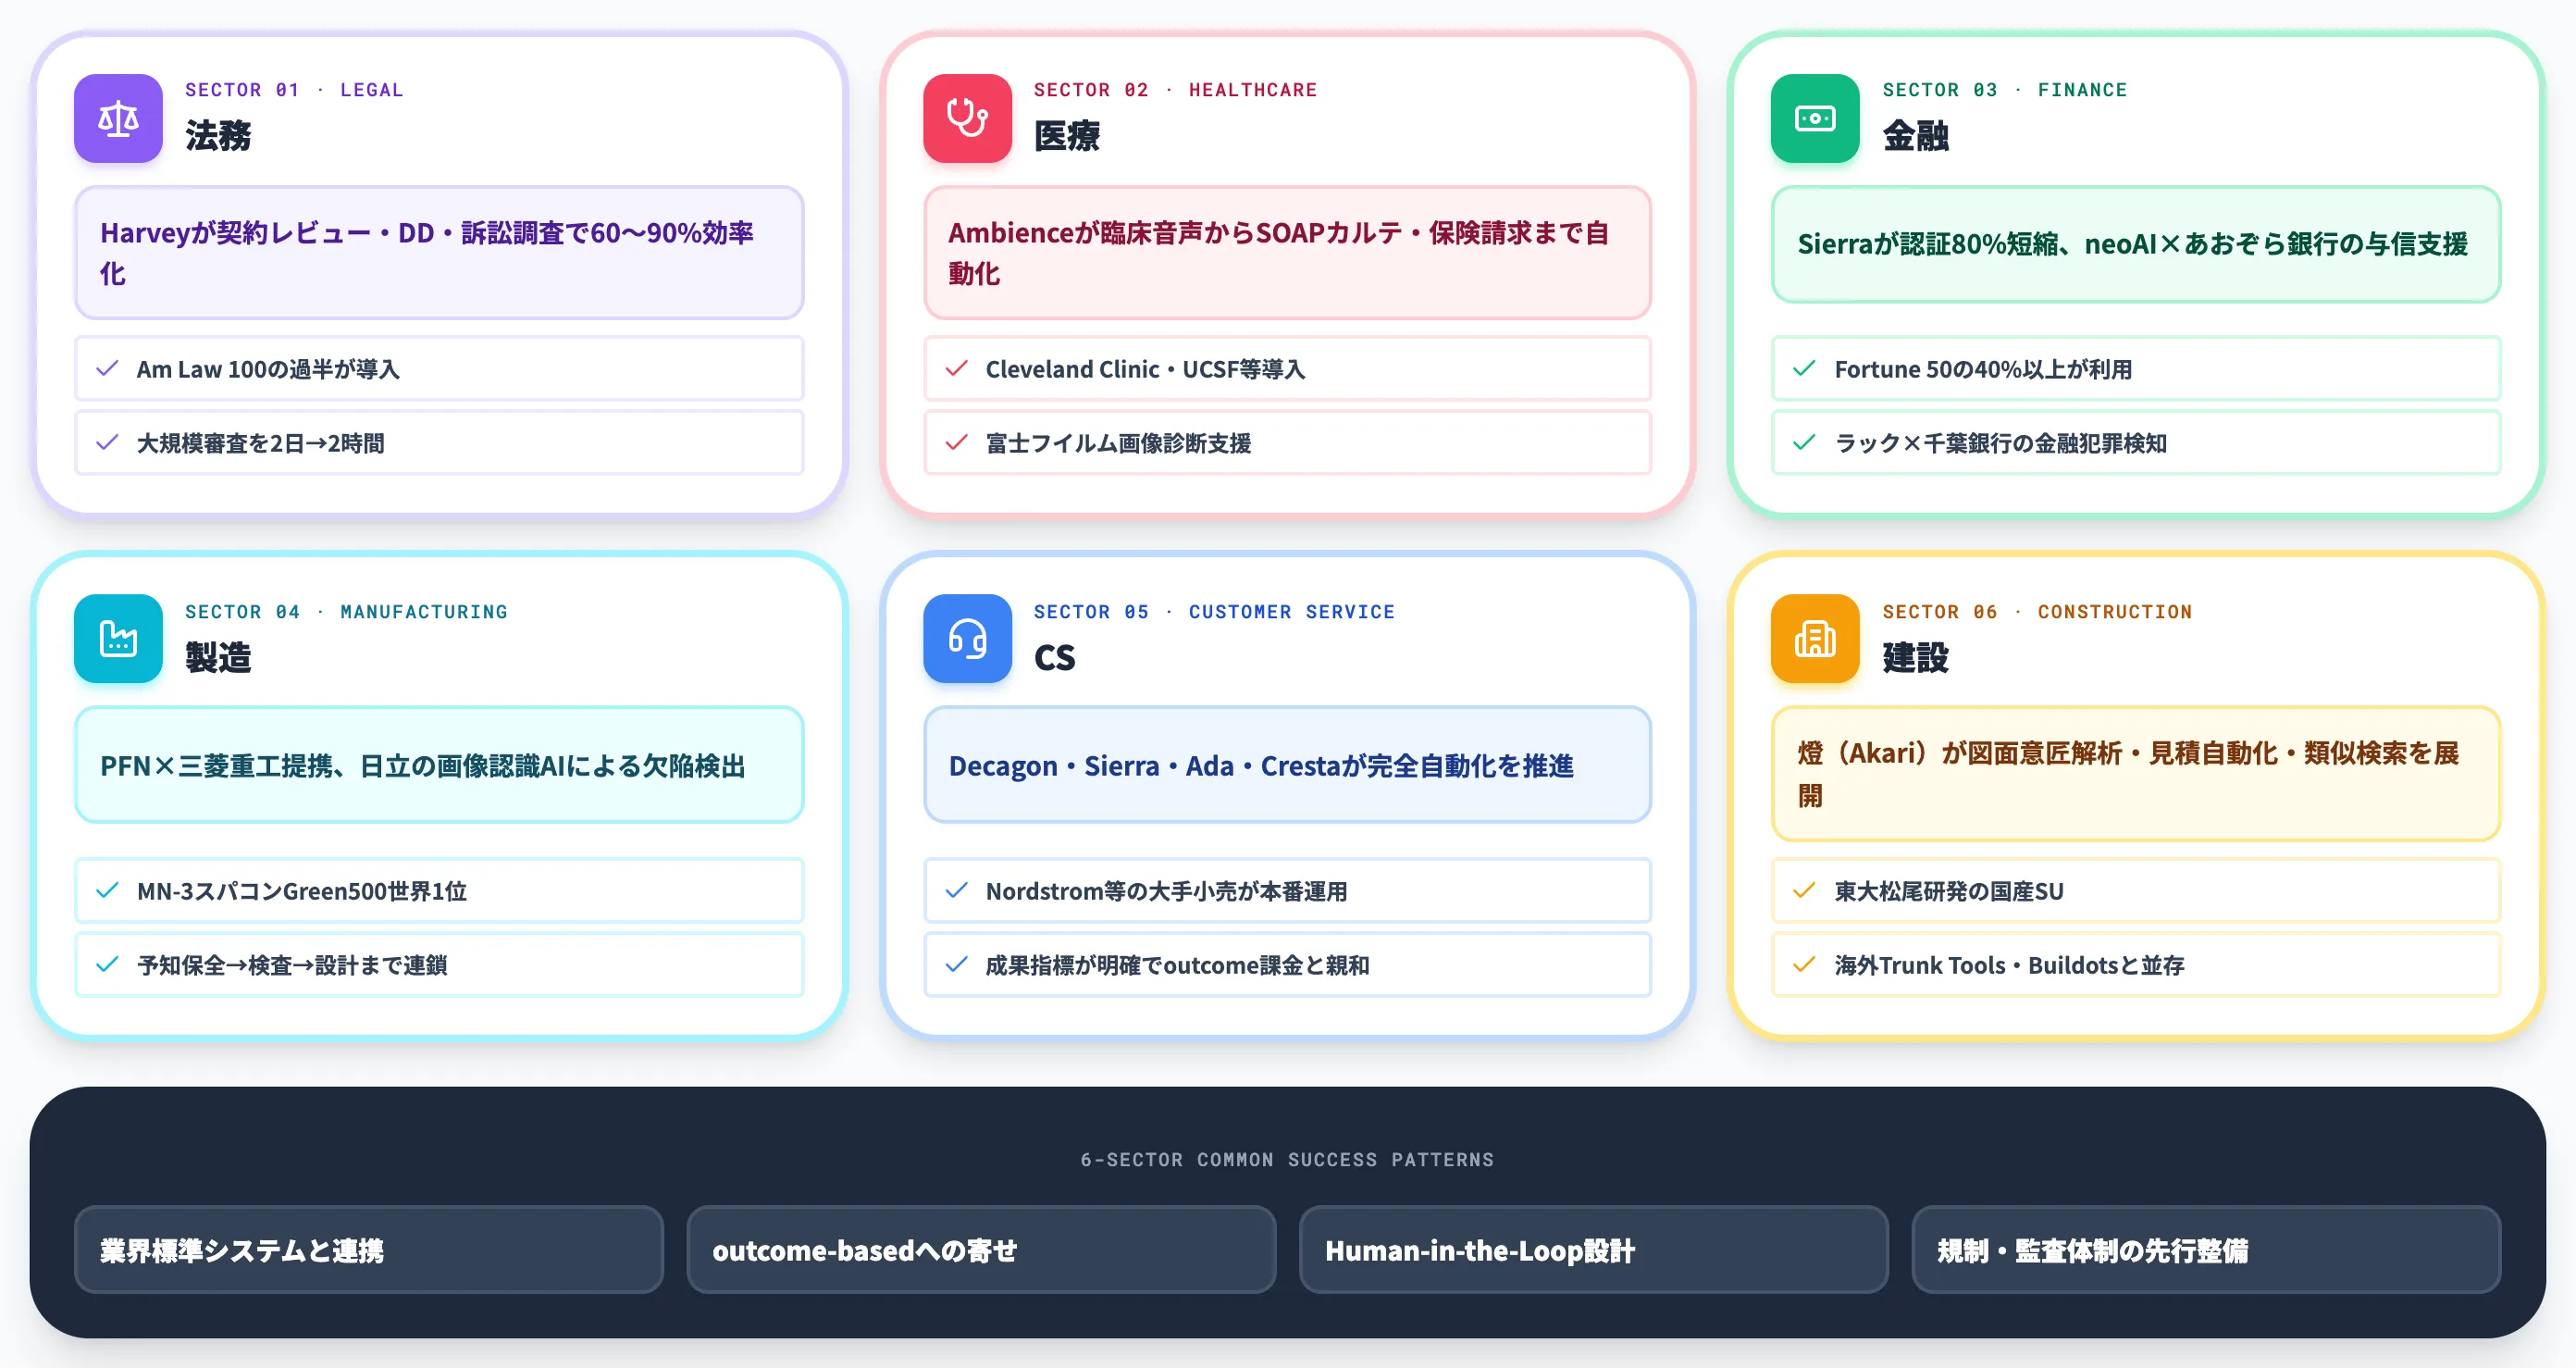
Task: Click the orange building Construction icon
Action: 1815,639
